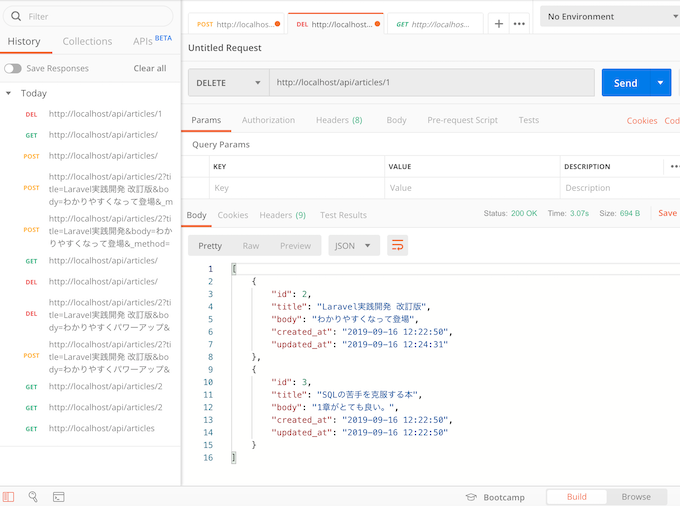680x506 pixels.
Task: Switch to the Collections sidebar tab
Action: pos(87,42)
